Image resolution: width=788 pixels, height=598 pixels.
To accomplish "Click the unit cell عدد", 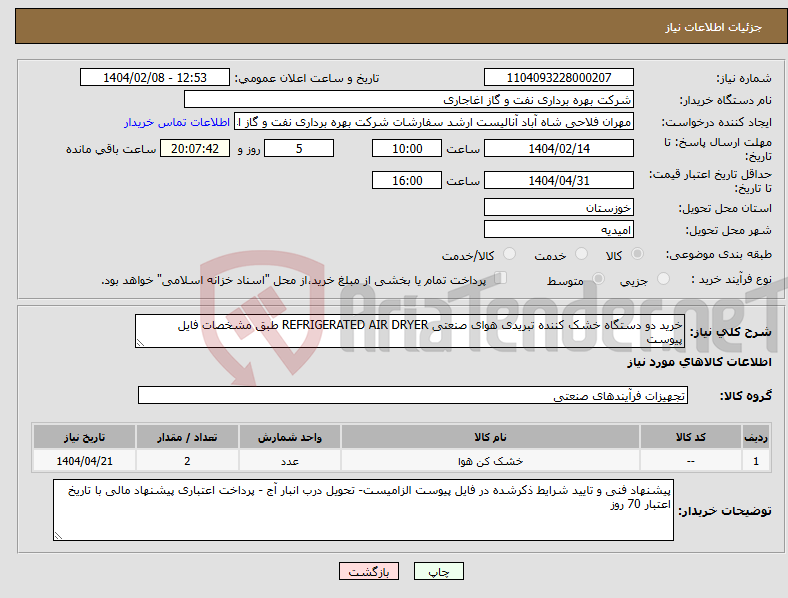I will [x=290, y=461].
